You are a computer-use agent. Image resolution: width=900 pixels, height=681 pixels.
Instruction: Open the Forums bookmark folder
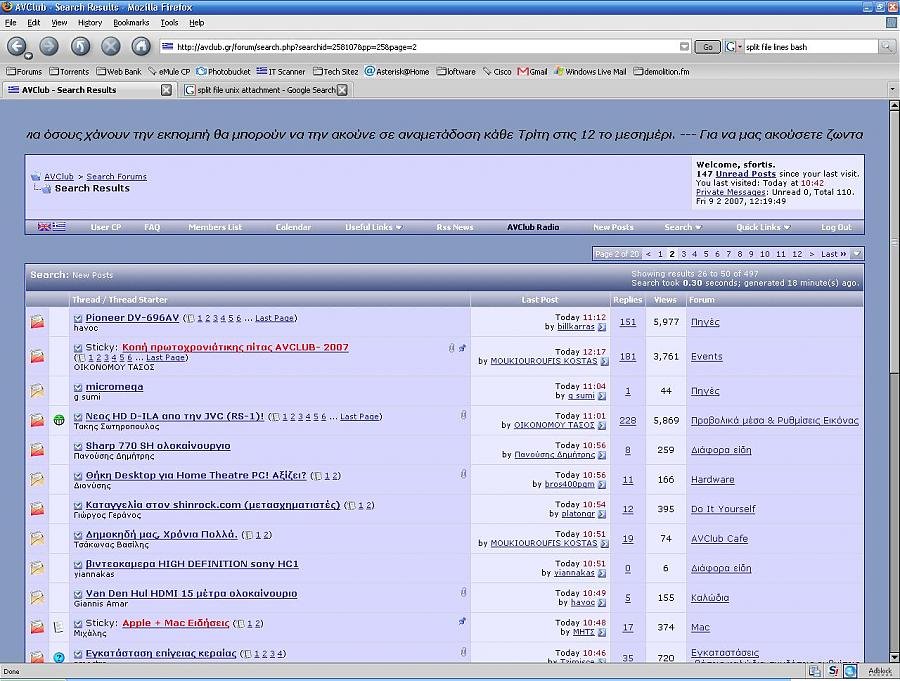pos(24,72)
